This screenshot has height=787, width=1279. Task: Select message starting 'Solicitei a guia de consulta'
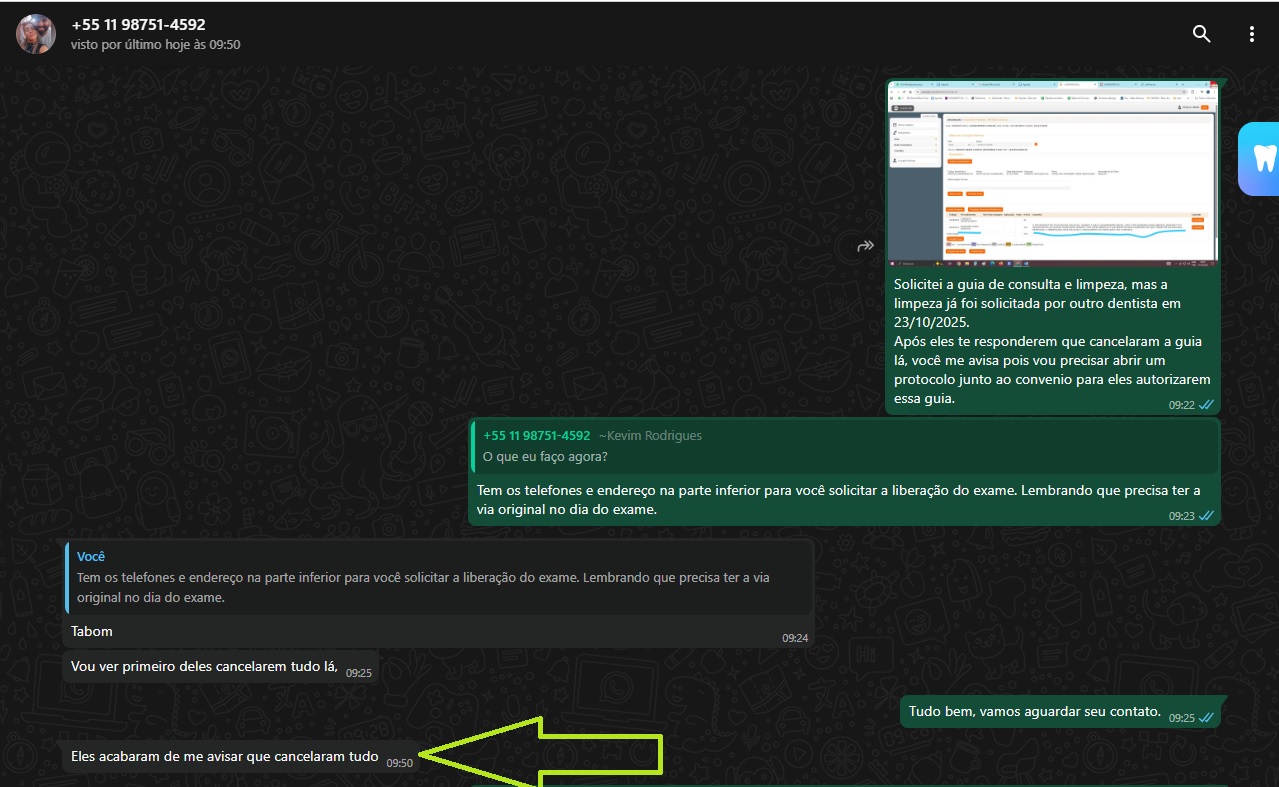[1053, 341]
